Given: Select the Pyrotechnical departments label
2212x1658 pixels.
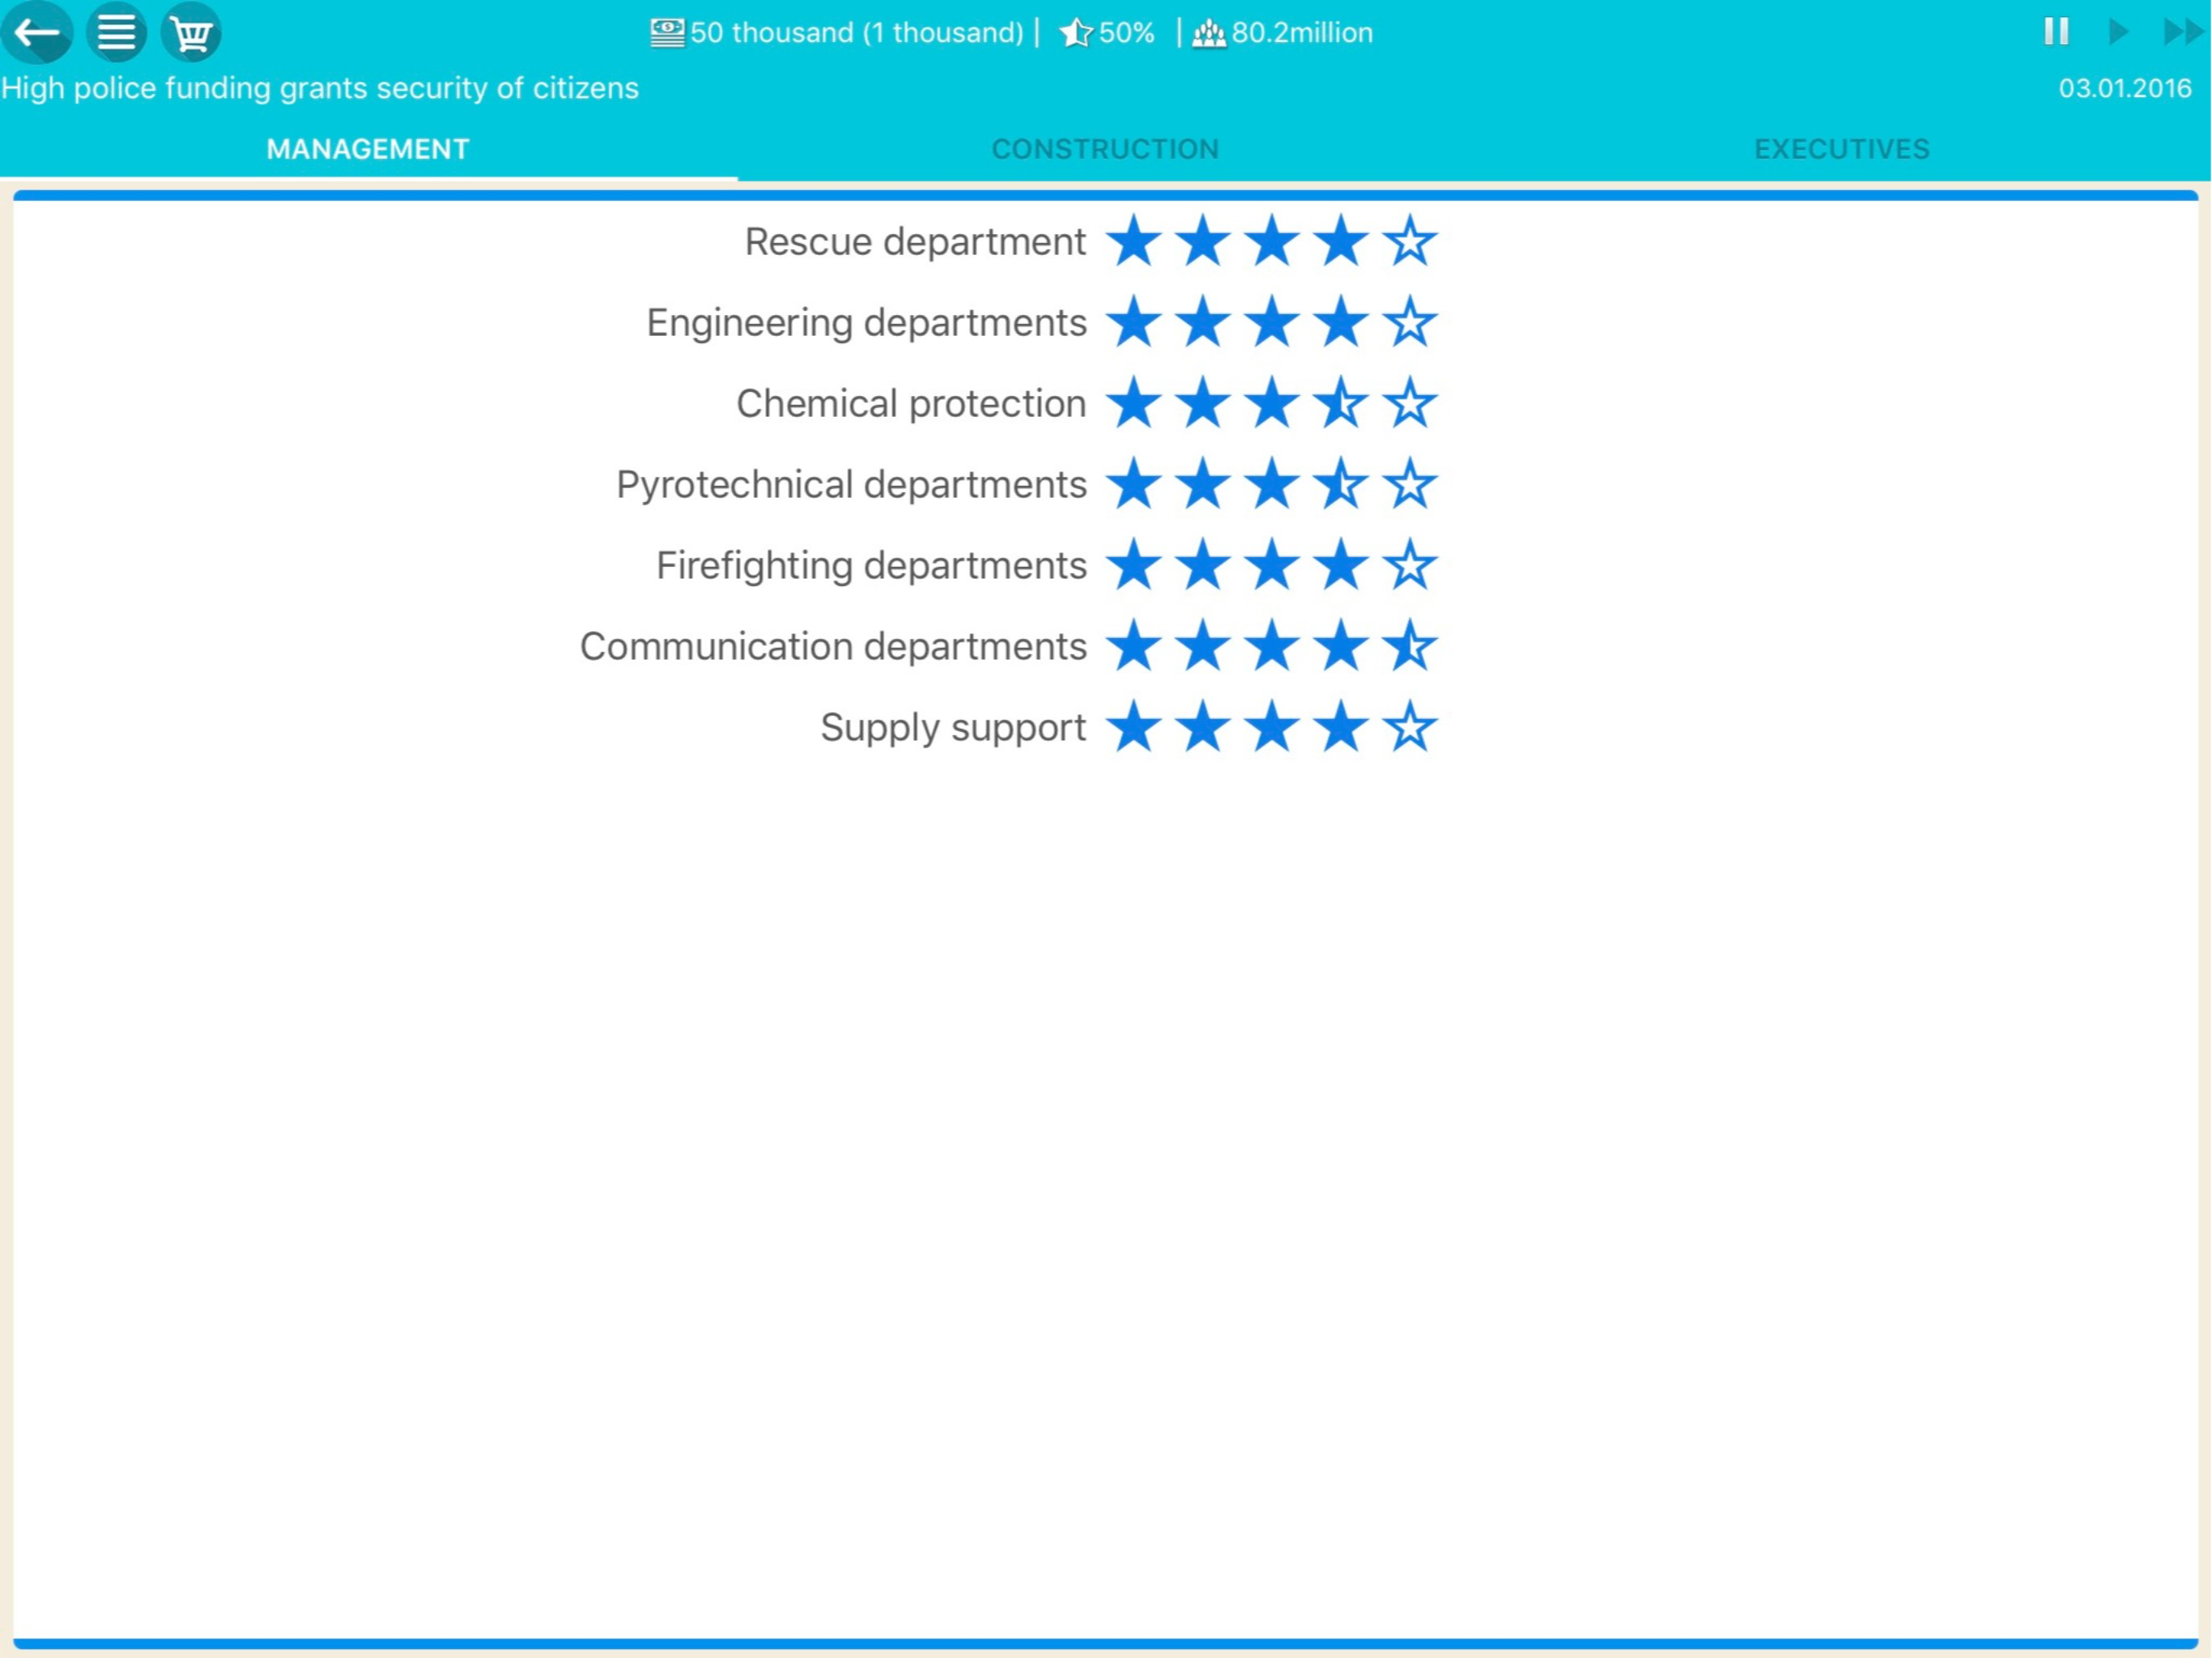Looking at the screenshot, I should tap(851, 485).
